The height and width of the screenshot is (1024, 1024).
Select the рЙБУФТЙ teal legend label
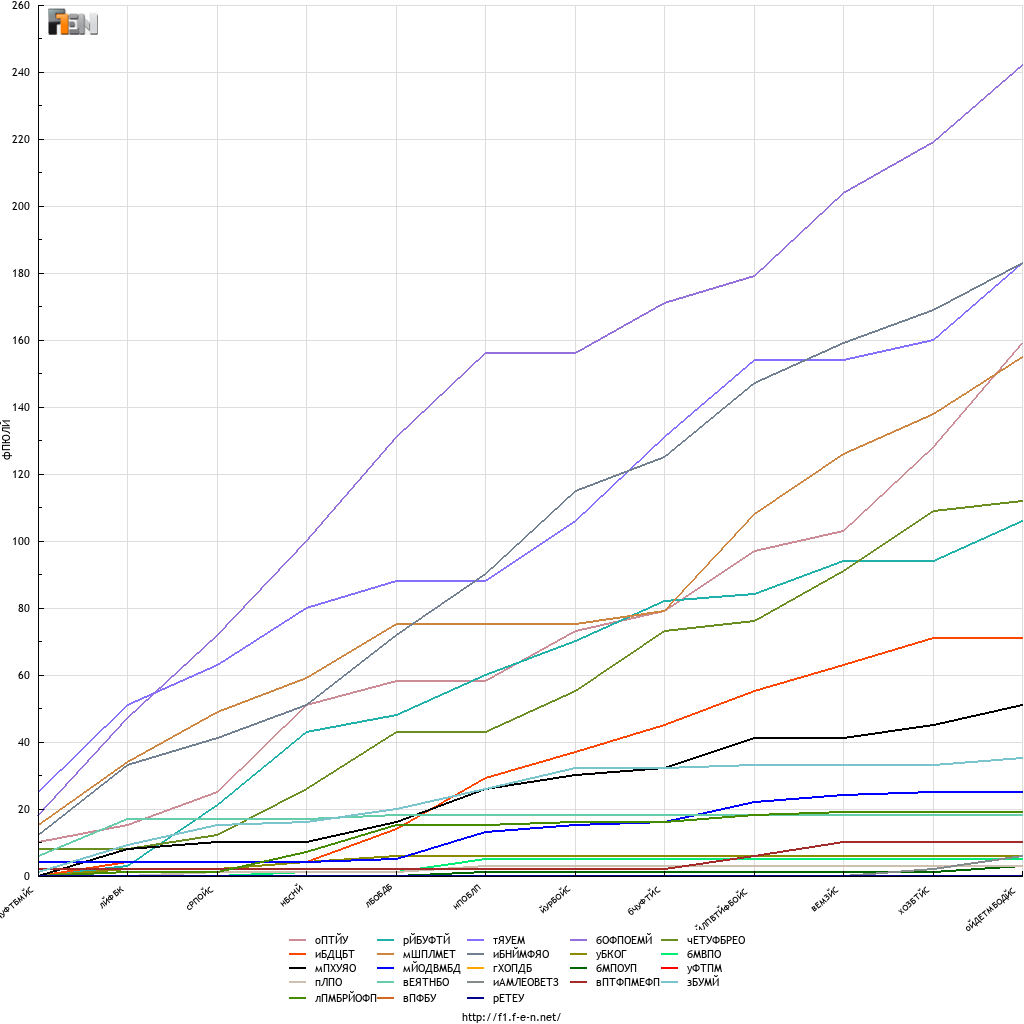[426, 940]
